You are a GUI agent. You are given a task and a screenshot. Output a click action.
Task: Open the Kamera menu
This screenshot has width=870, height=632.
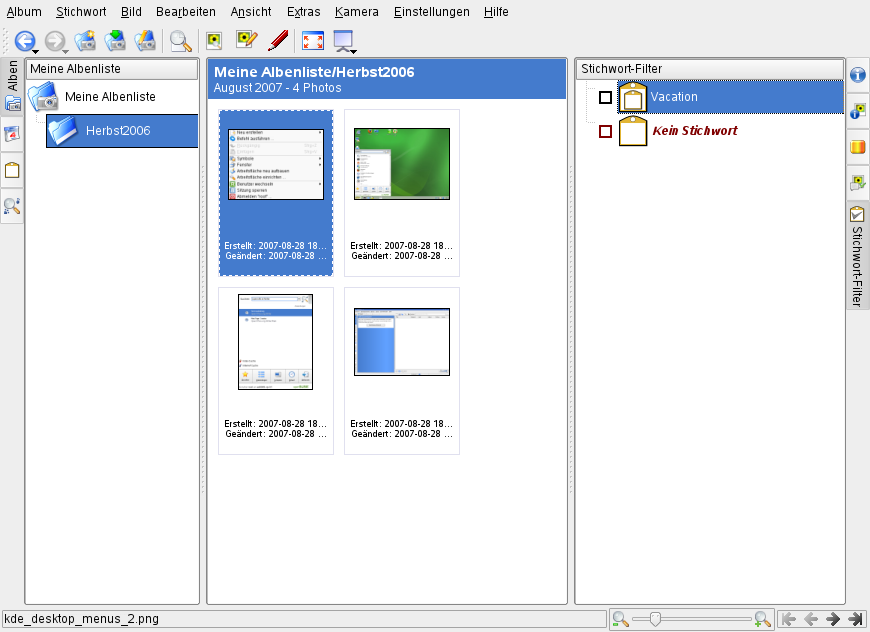tap(357, 12)
